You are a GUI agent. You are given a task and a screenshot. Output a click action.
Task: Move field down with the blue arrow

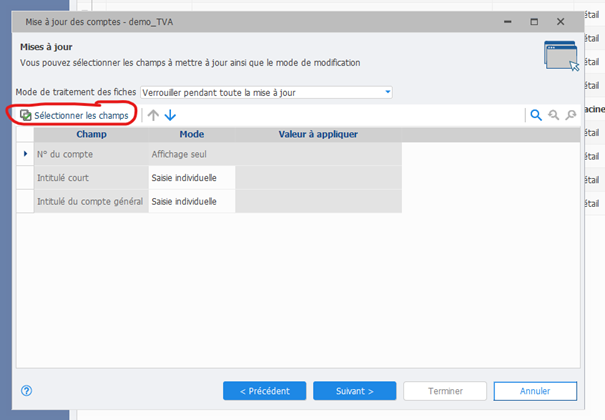170,115
